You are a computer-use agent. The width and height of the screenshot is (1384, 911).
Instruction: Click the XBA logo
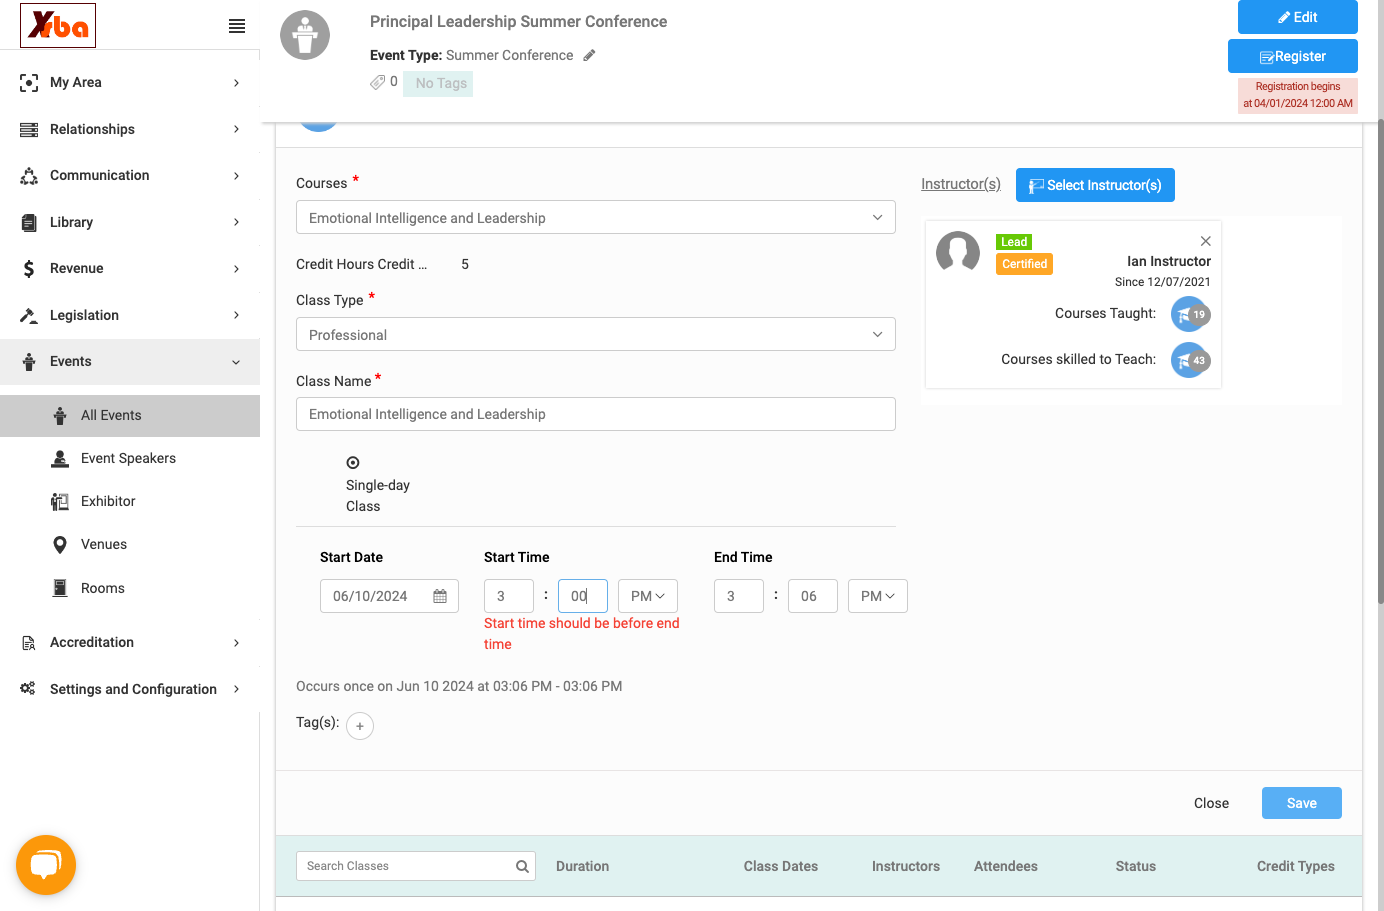click(58, 25)
